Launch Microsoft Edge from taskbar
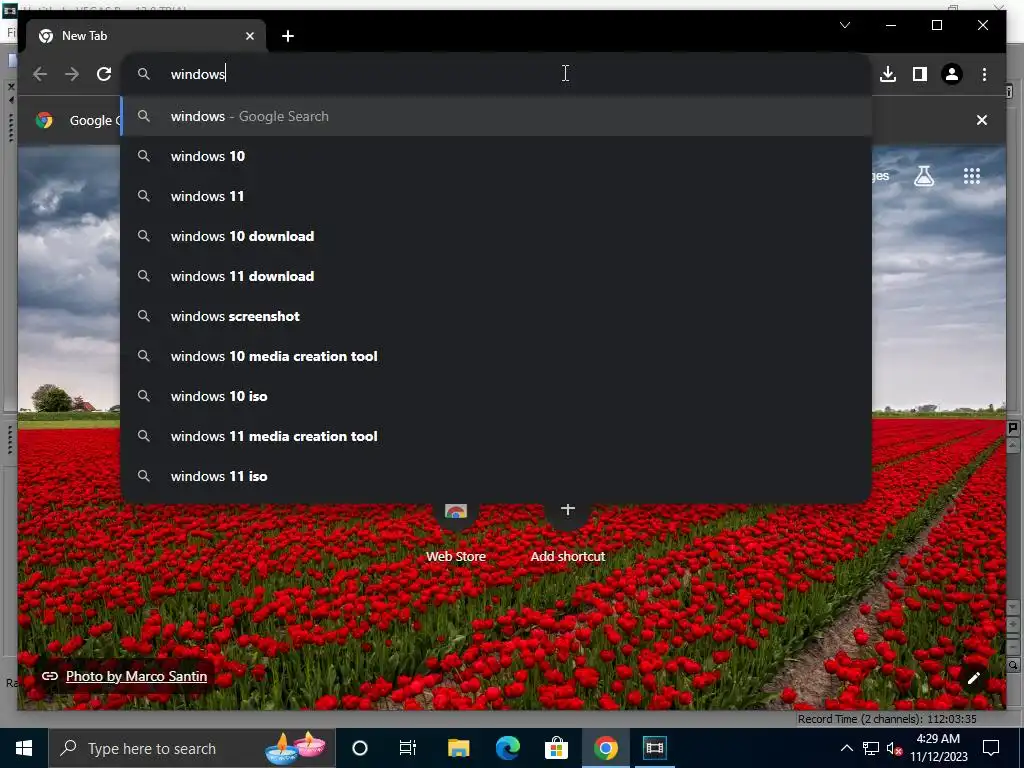Screen dimensions: 1024x768 507,748
